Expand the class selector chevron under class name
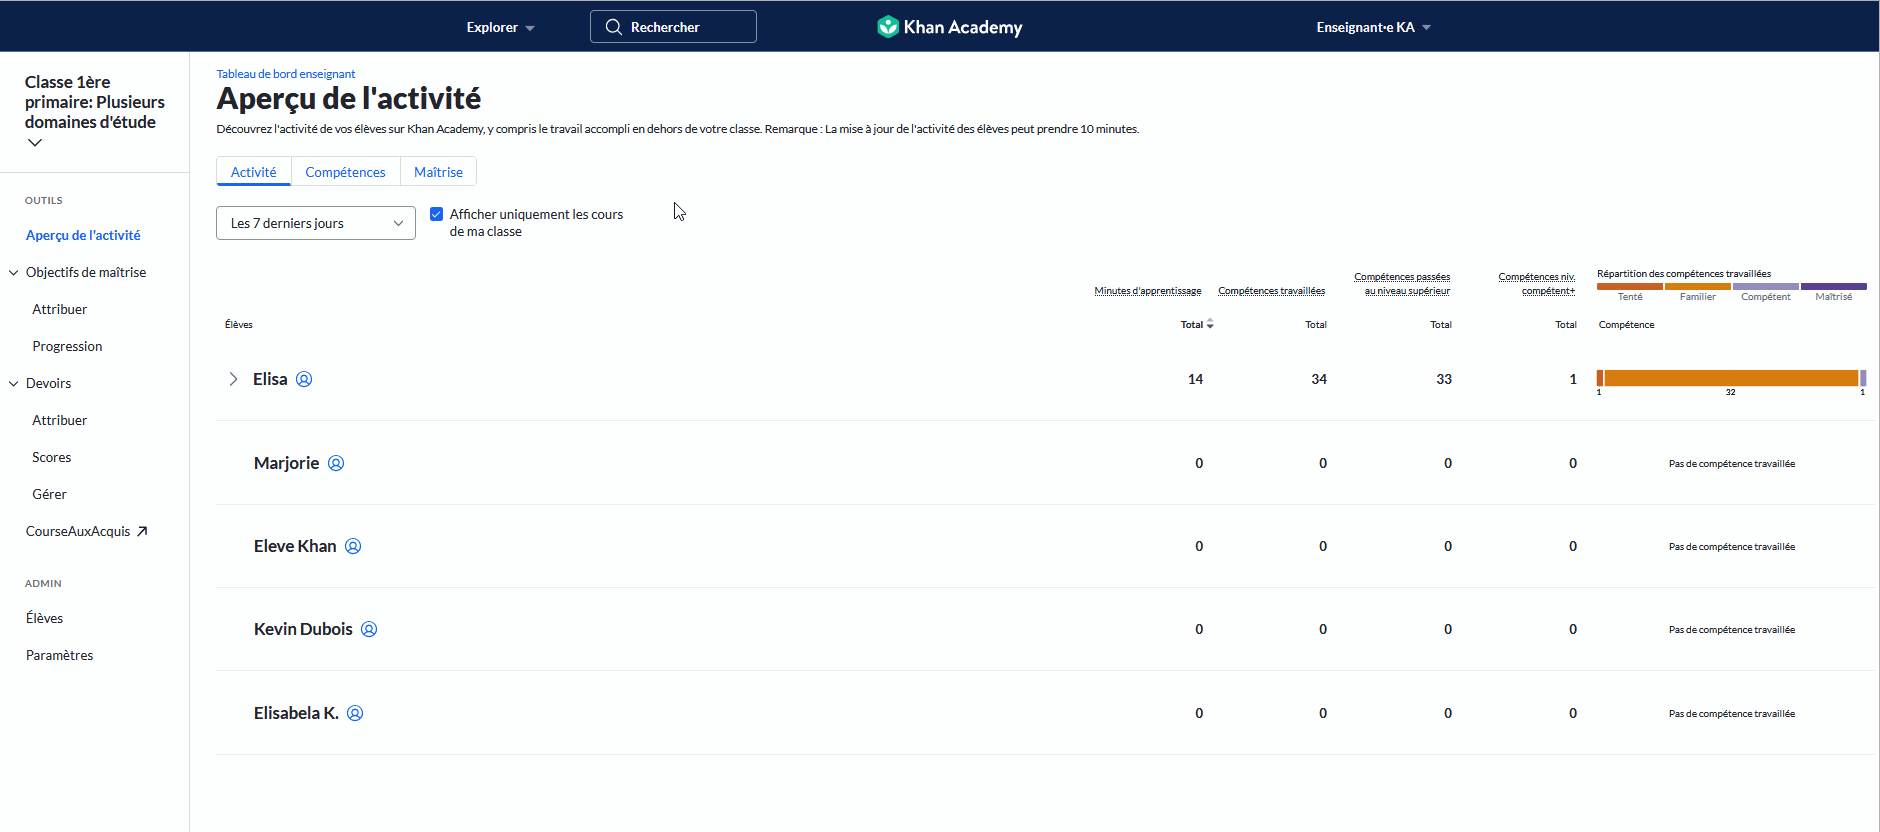 pyautogui.click(x=35, y=143)
